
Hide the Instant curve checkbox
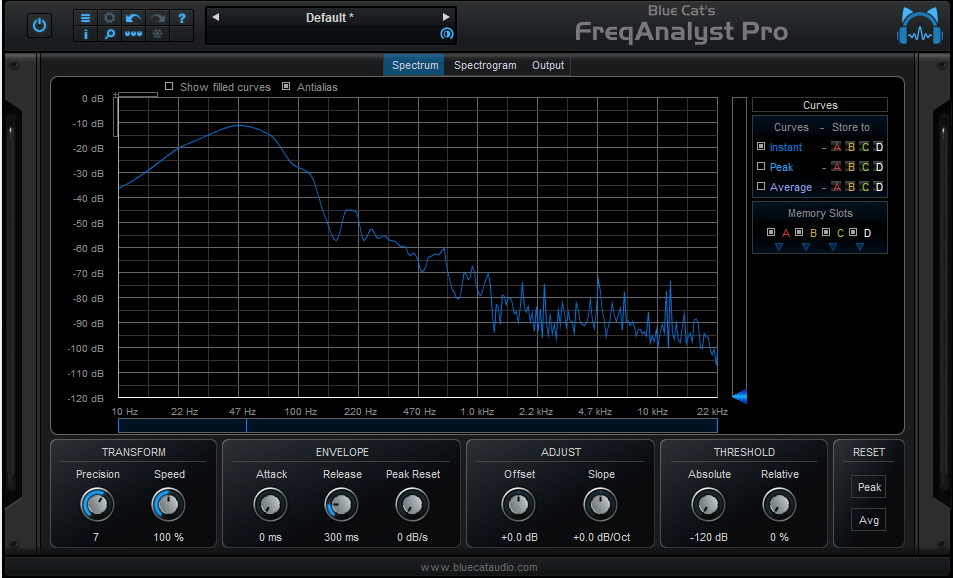pyautogui.click(x=761, y=146)
